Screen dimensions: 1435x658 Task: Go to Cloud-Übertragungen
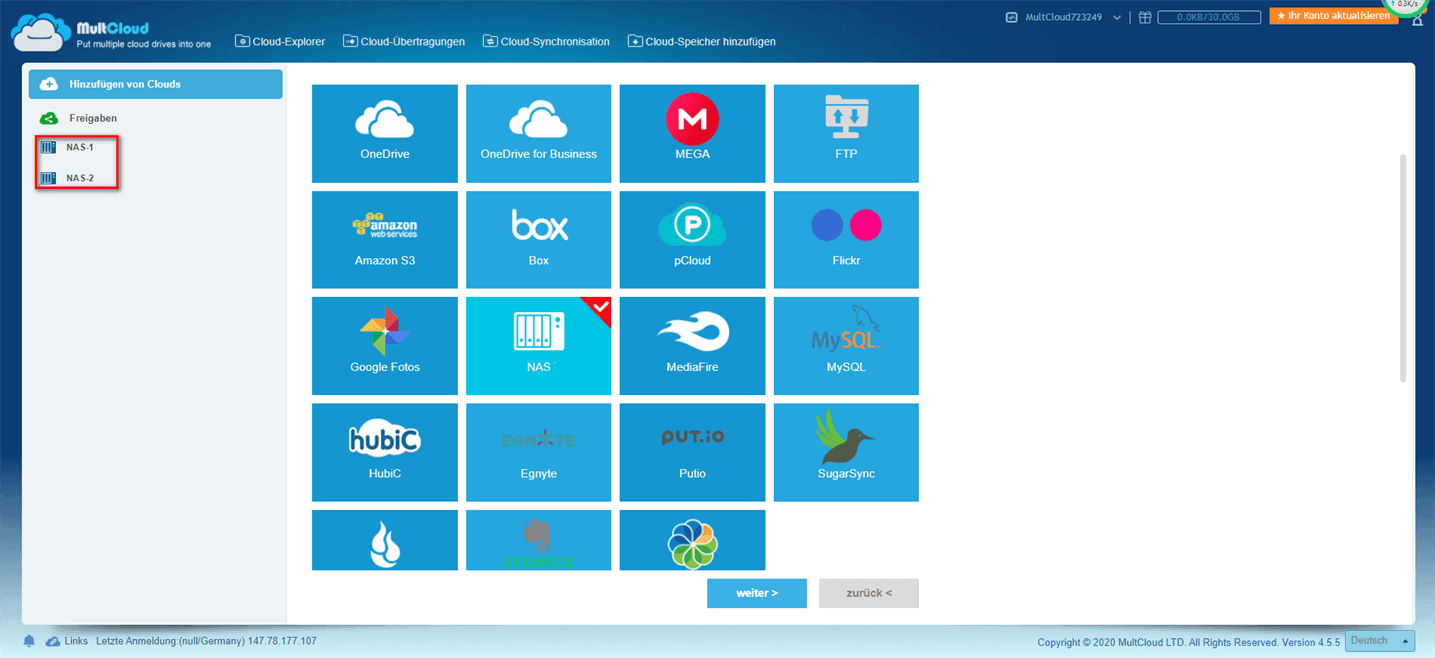pyautogui.click(x=404, y=41)
